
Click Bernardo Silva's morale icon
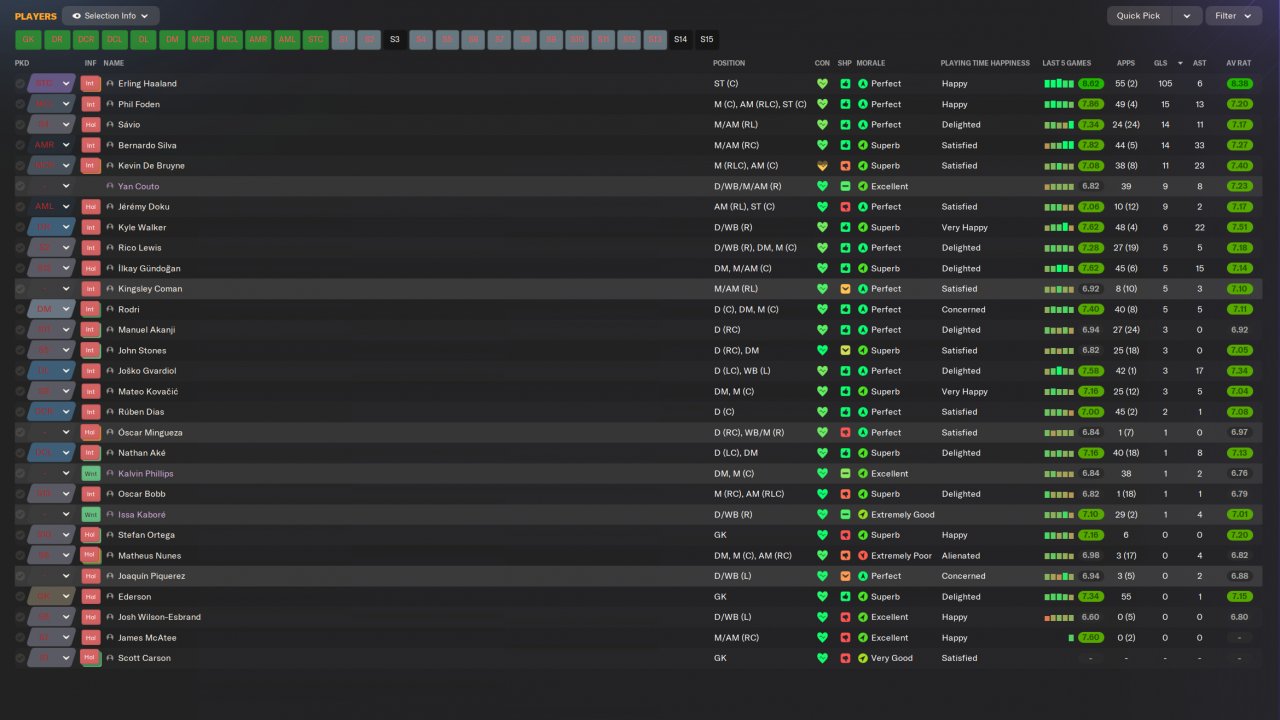click(x=863, y=146)
